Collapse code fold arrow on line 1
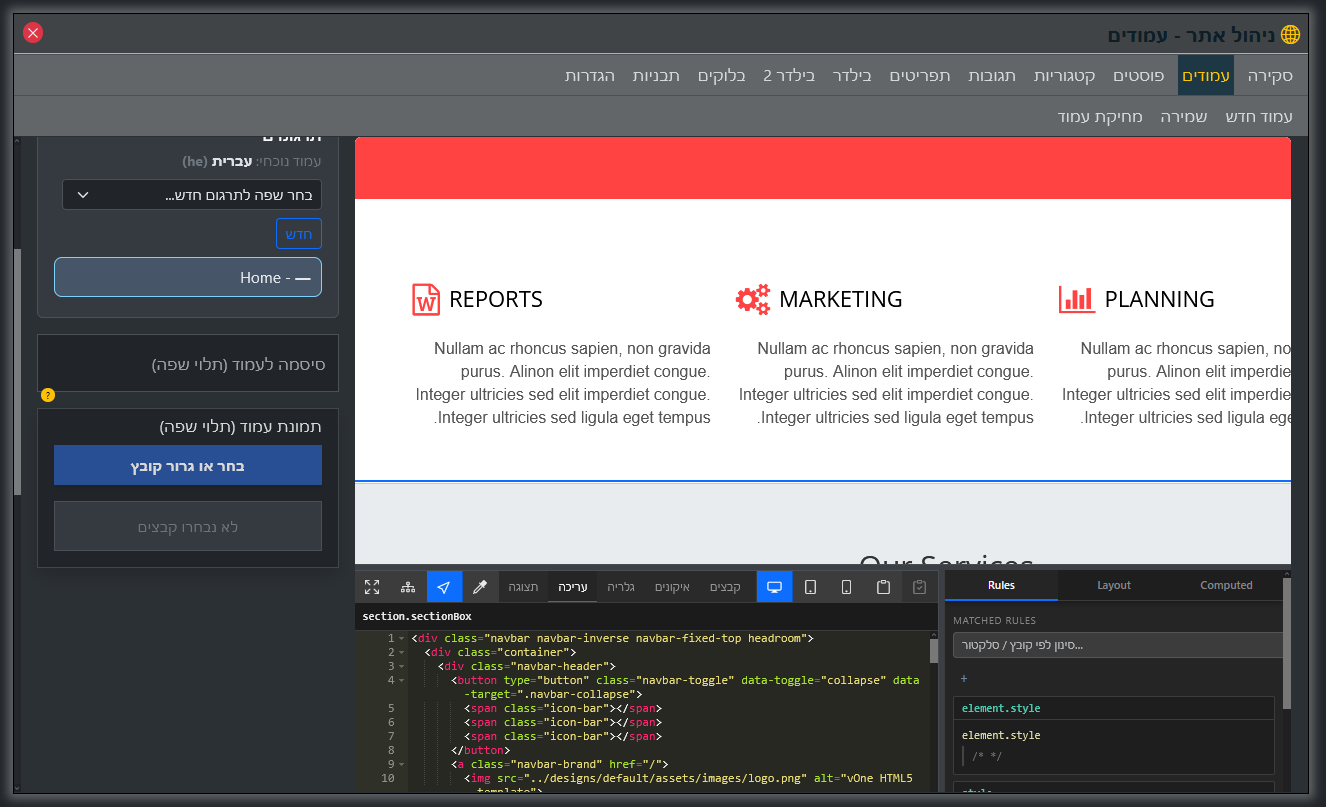 pos(401,638)
